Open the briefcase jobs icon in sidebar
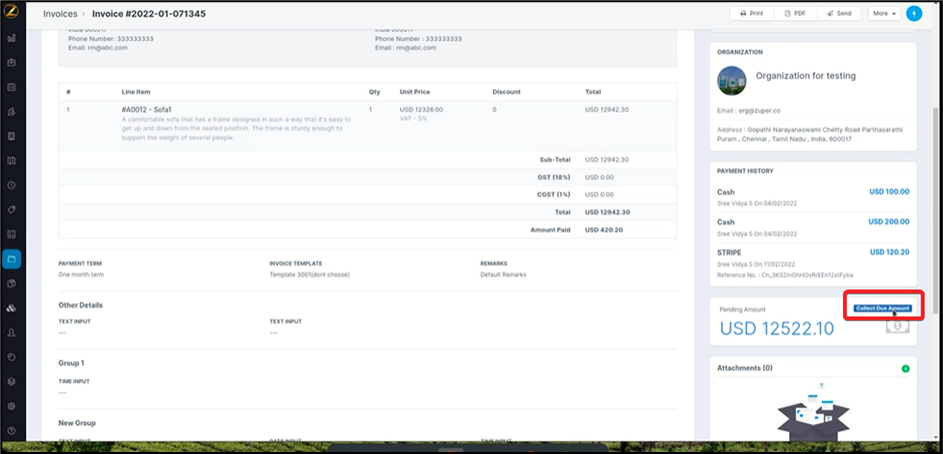This screenshot has width=943, height=454. (x=11, y=63)
